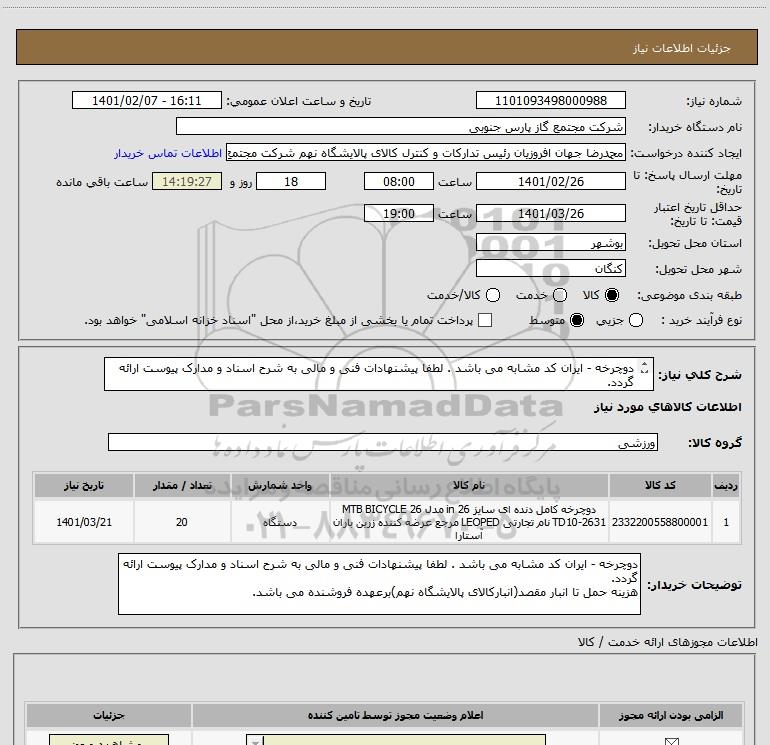
Task: Click the view license button in جزئیات column
Action: click(109, 740)
